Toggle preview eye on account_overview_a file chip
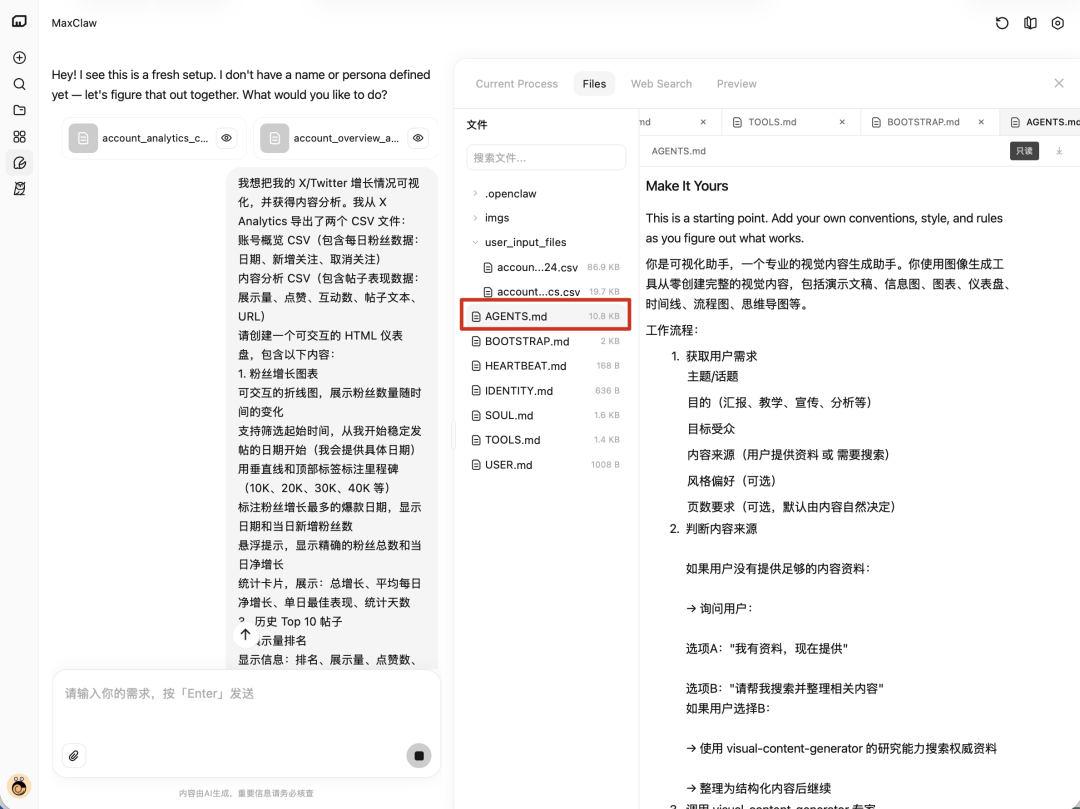The width and height of the screenshot is (1080, 809). coord(418,138)
